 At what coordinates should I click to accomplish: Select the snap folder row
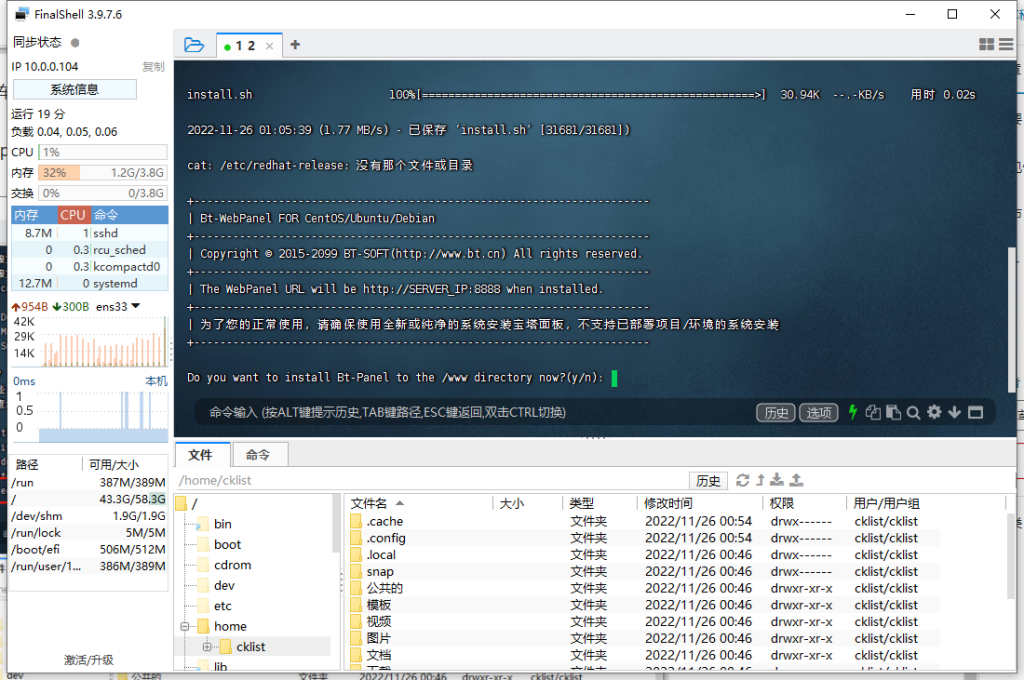click(643, 572)
